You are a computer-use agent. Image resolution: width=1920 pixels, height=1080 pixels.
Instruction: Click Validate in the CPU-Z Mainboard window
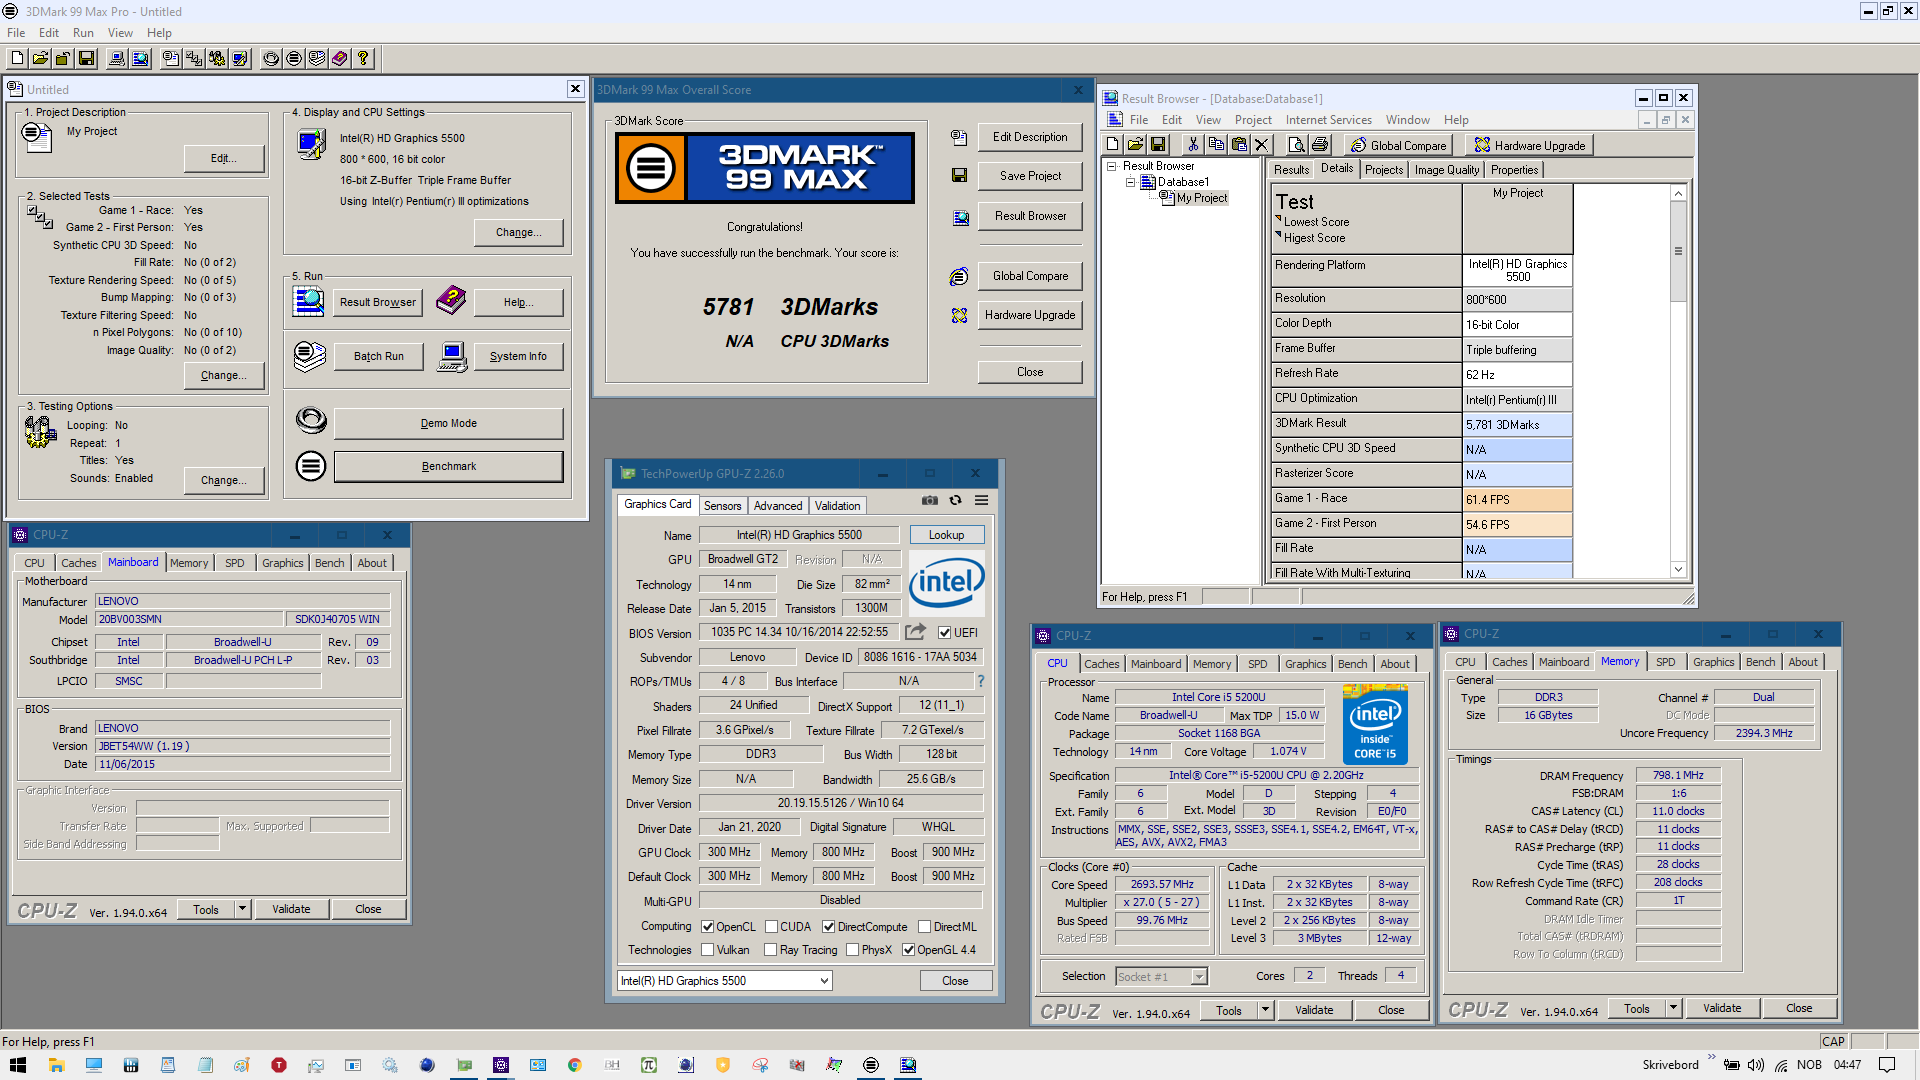tap(291, 909)
